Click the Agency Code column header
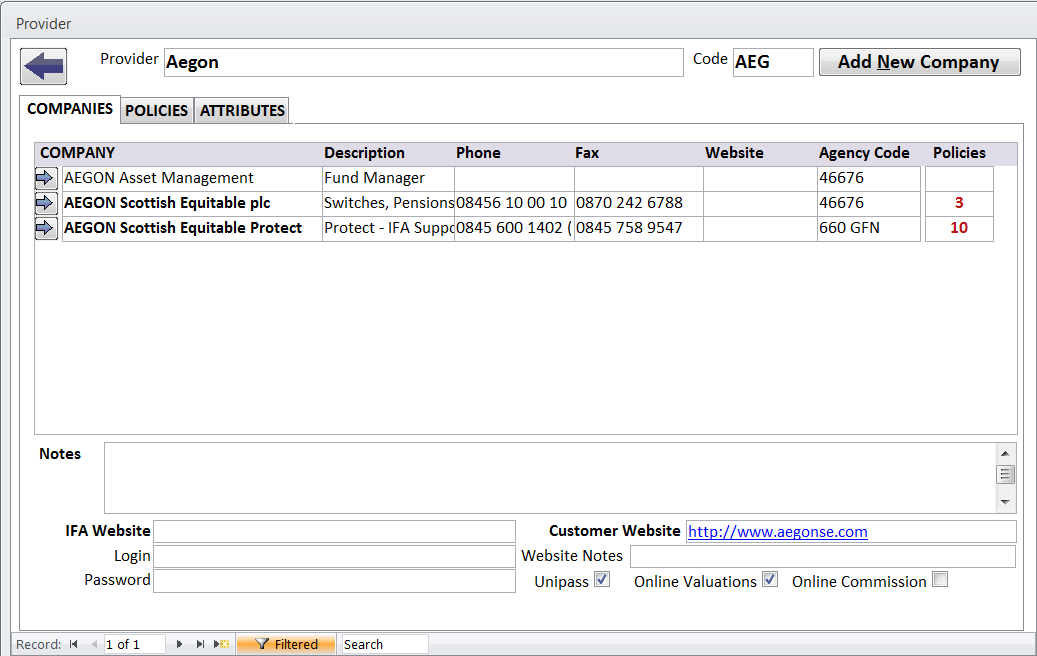 pos(864,153)
